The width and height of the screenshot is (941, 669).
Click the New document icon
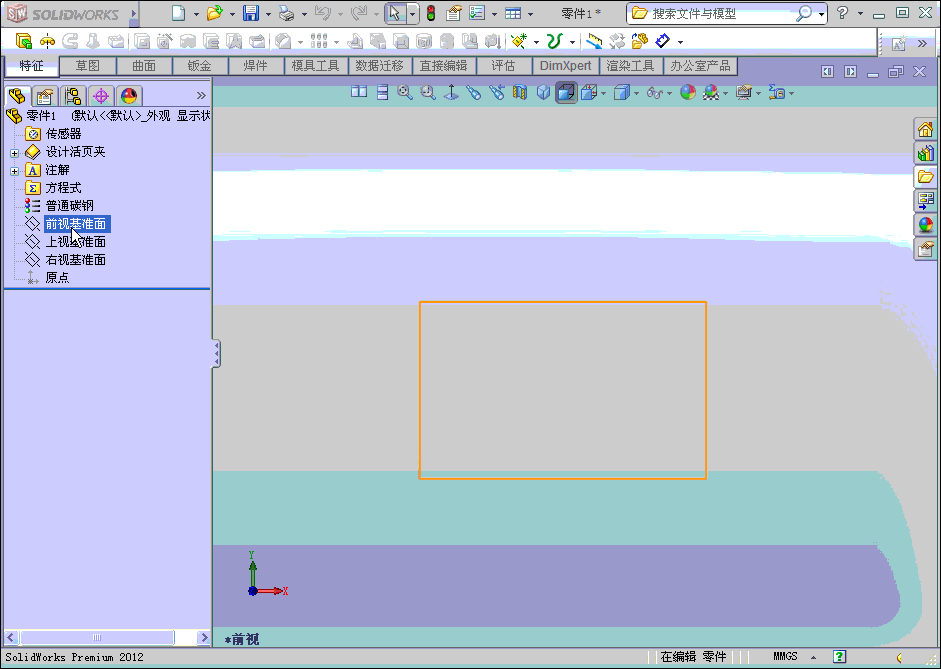point(178,13)
